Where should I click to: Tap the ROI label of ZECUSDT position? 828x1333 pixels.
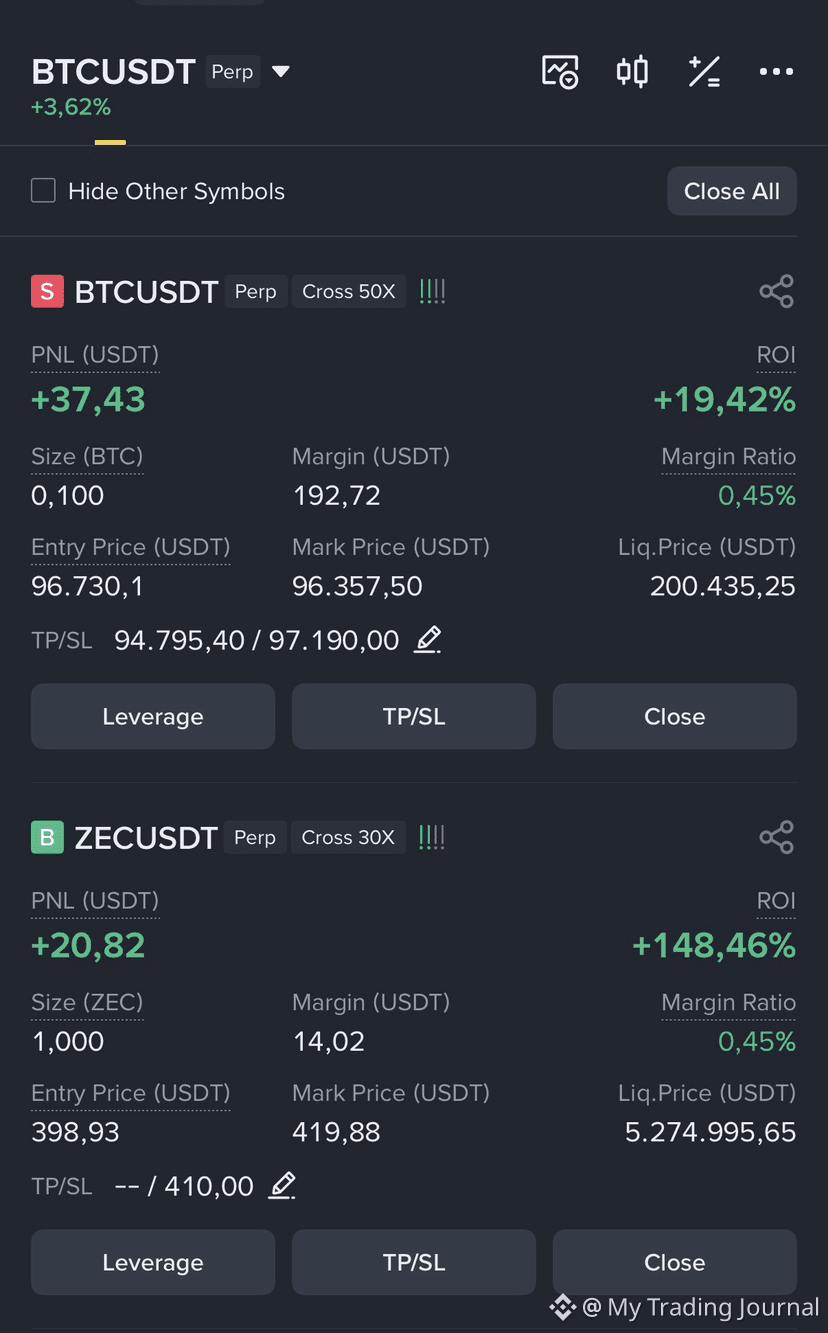click(x=776, y=901)
